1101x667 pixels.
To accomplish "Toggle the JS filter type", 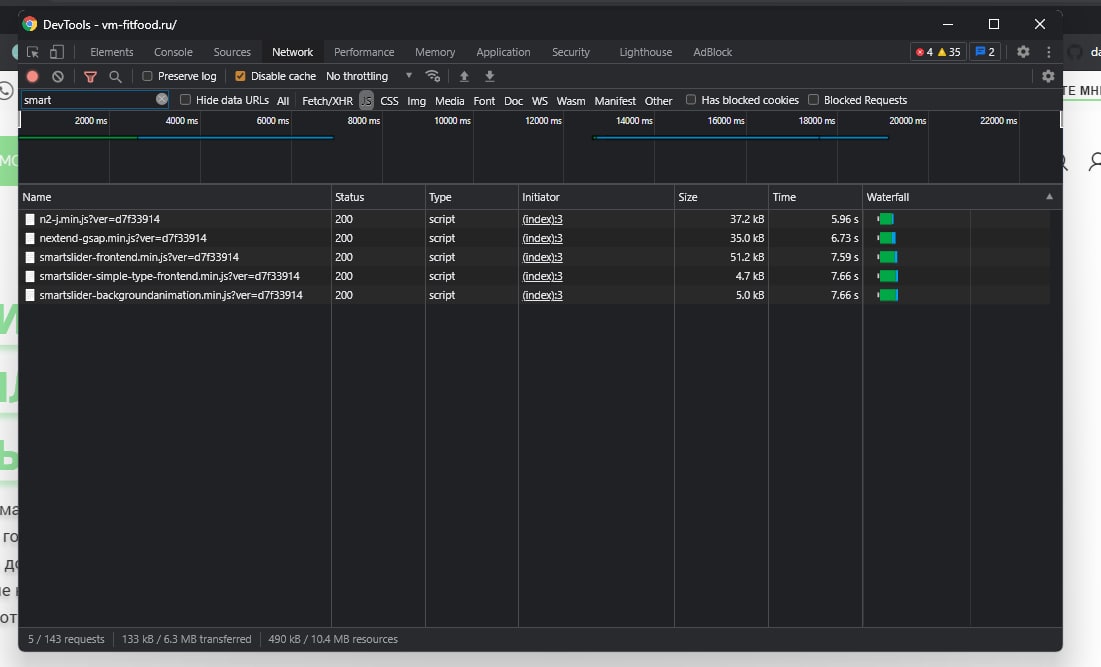I will (367, 101).
